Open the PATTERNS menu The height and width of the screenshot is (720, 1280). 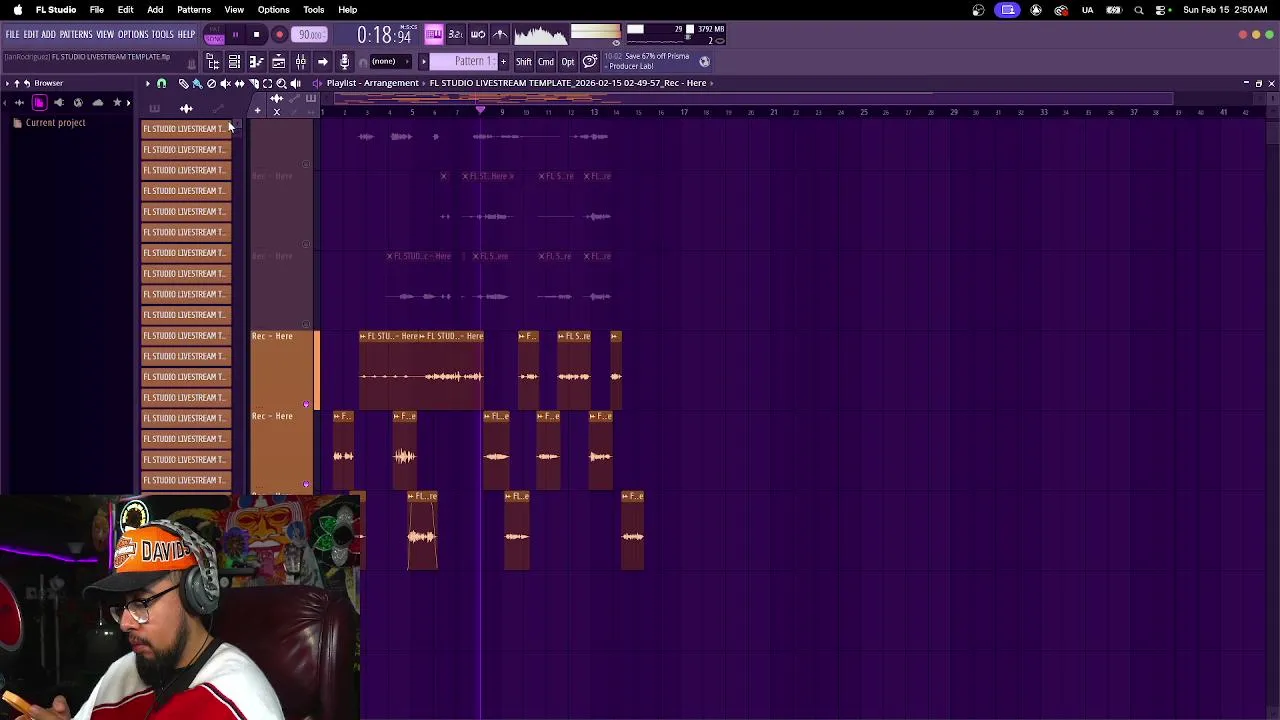[76, 34]
